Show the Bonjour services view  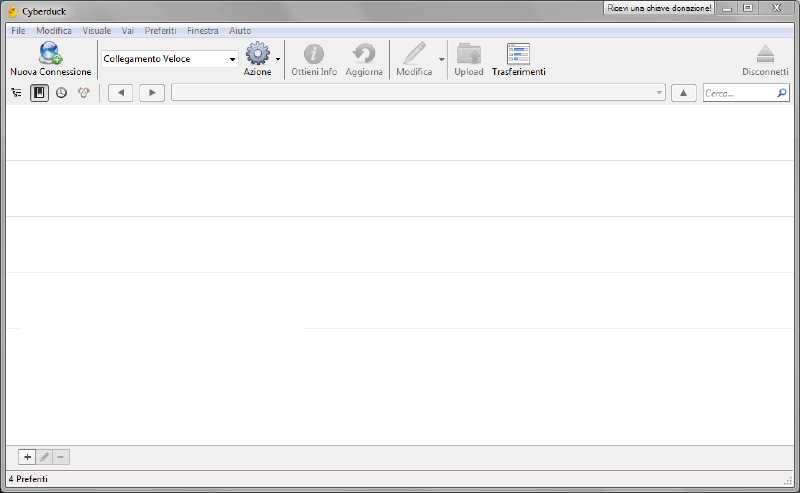84,93
